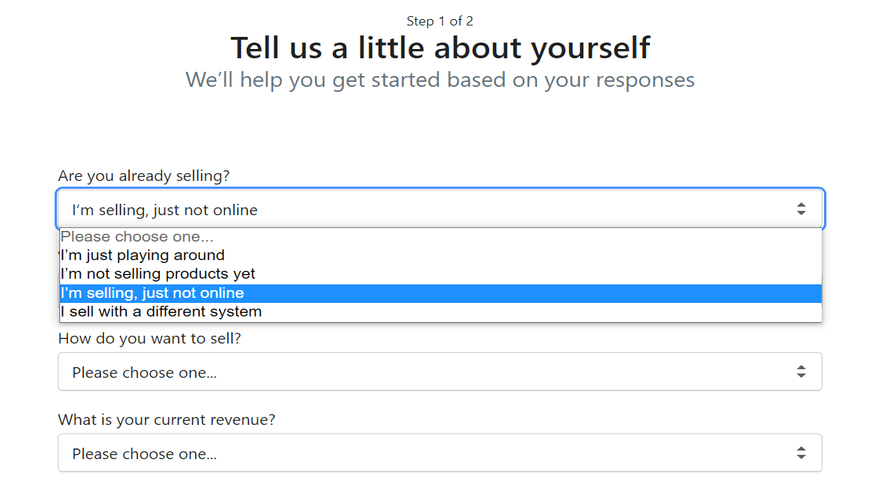Open the 'What is your current revenue?' dropdown
This screenshot has height=490, width=880.
pyautogui.click(x=440, y=453)
